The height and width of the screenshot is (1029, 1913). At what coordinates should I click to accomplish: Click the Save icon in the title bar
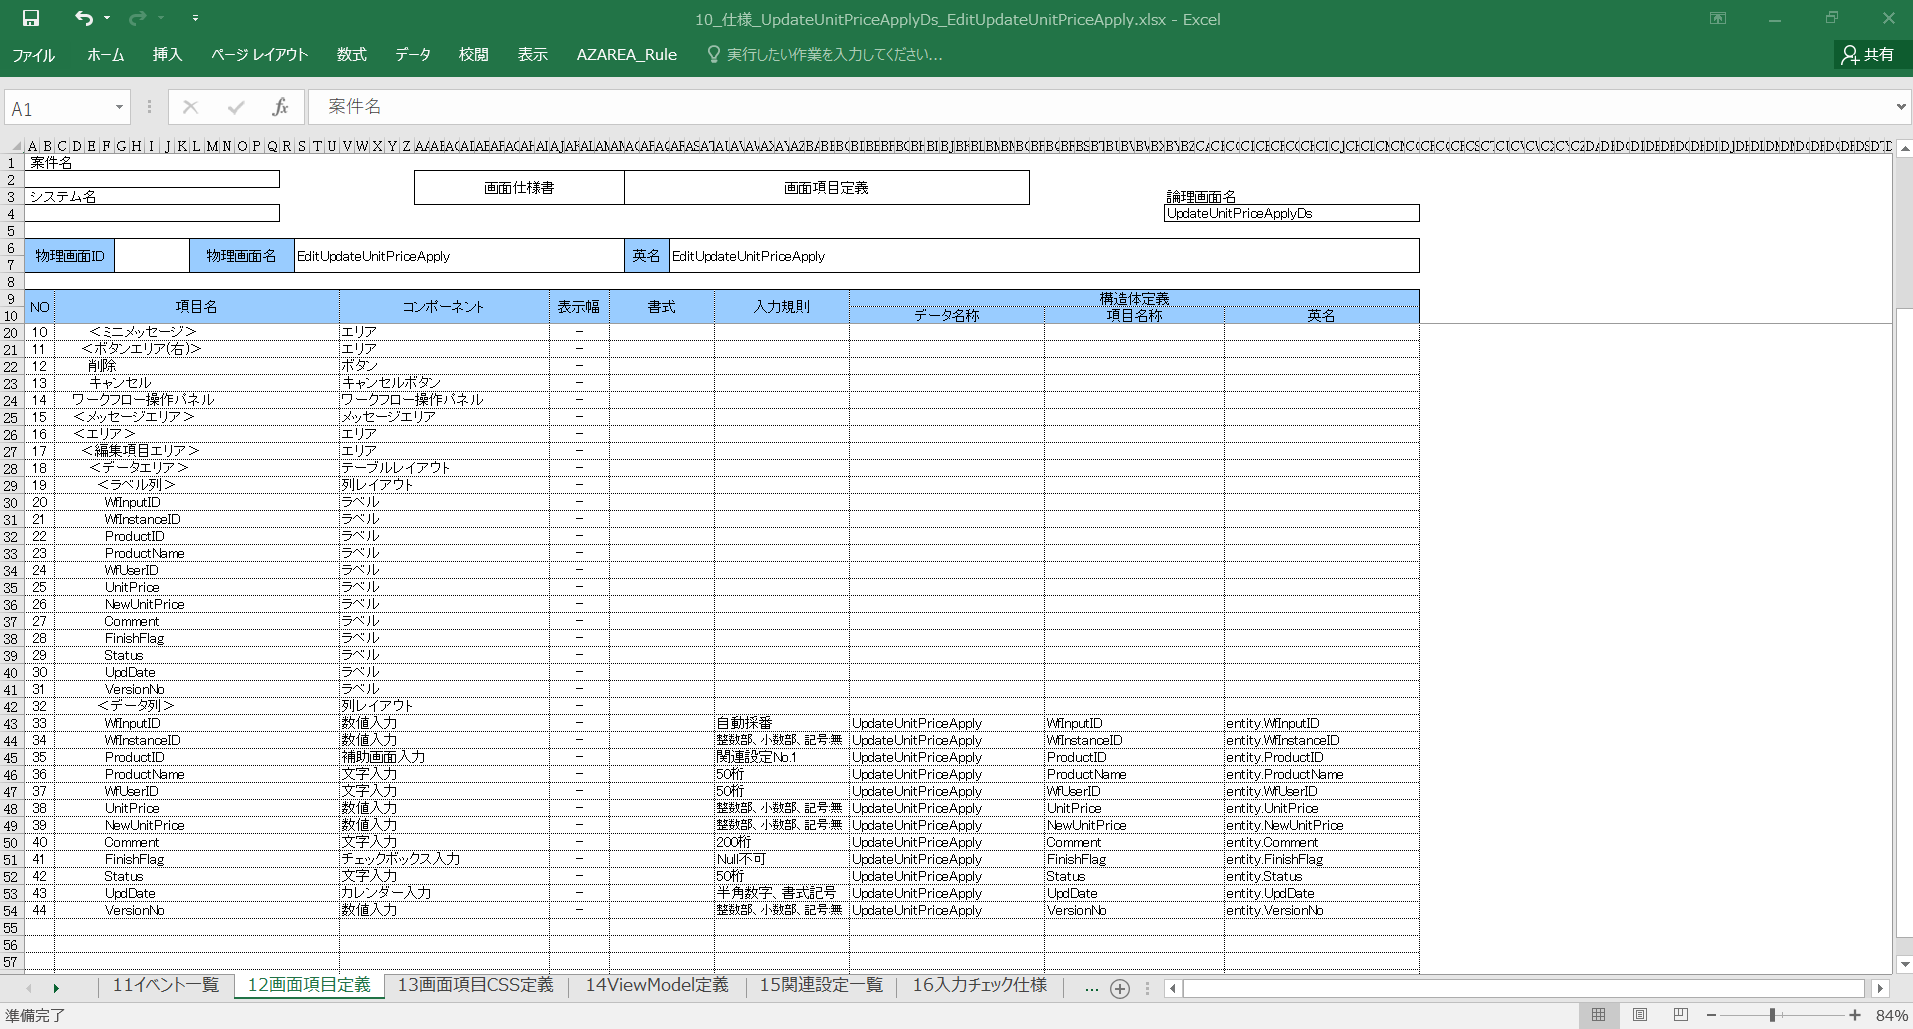pyautogui.click(x=31, y=18)
